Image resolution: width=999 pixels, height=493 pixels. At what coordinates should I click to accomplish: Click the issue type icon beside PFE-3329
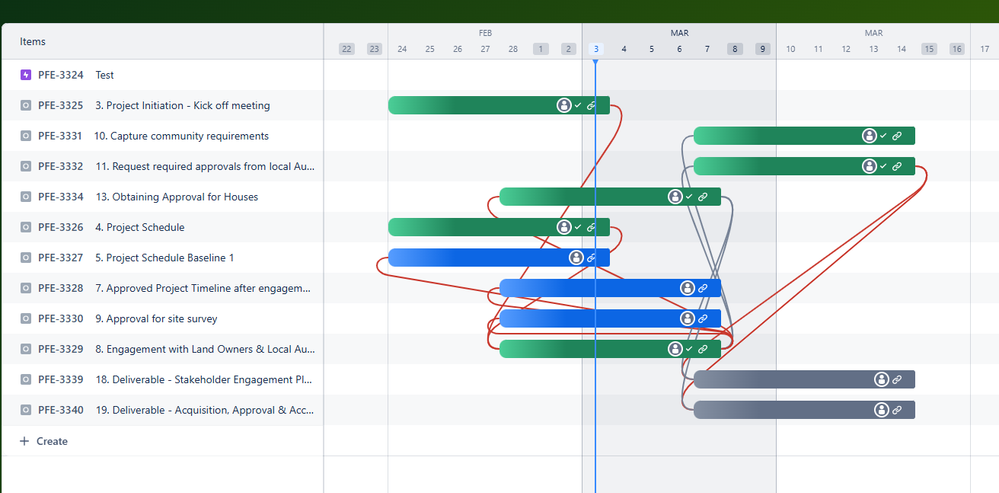coord(25,349)
